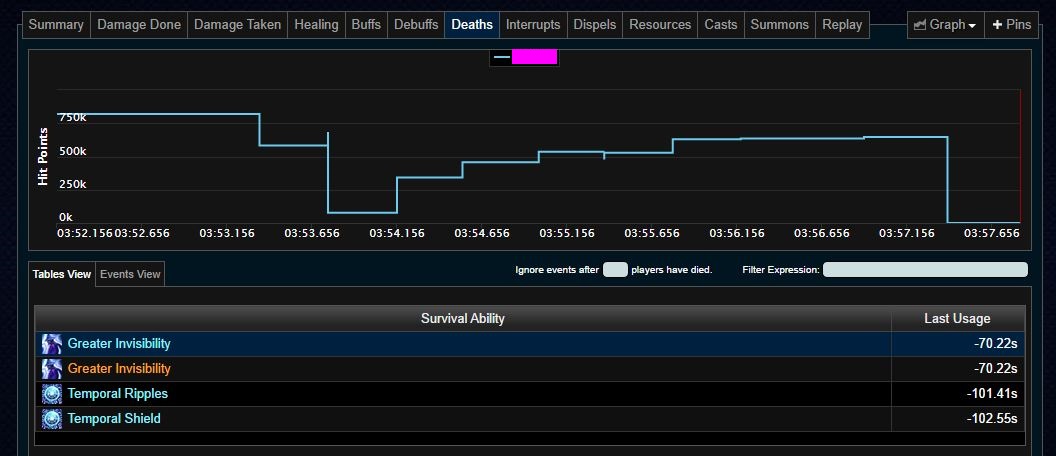Sort by Last Usage column header

[957, 319]
